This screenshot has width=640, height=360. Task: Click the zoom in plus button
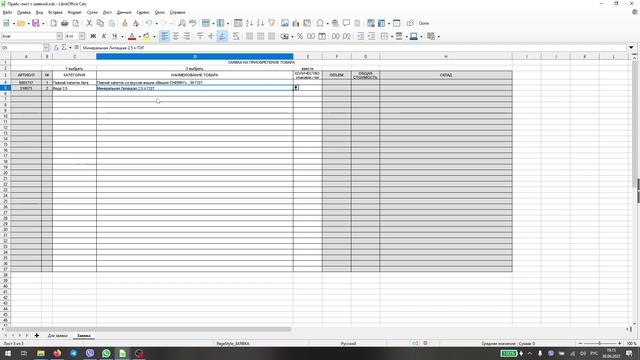[619, 344]
